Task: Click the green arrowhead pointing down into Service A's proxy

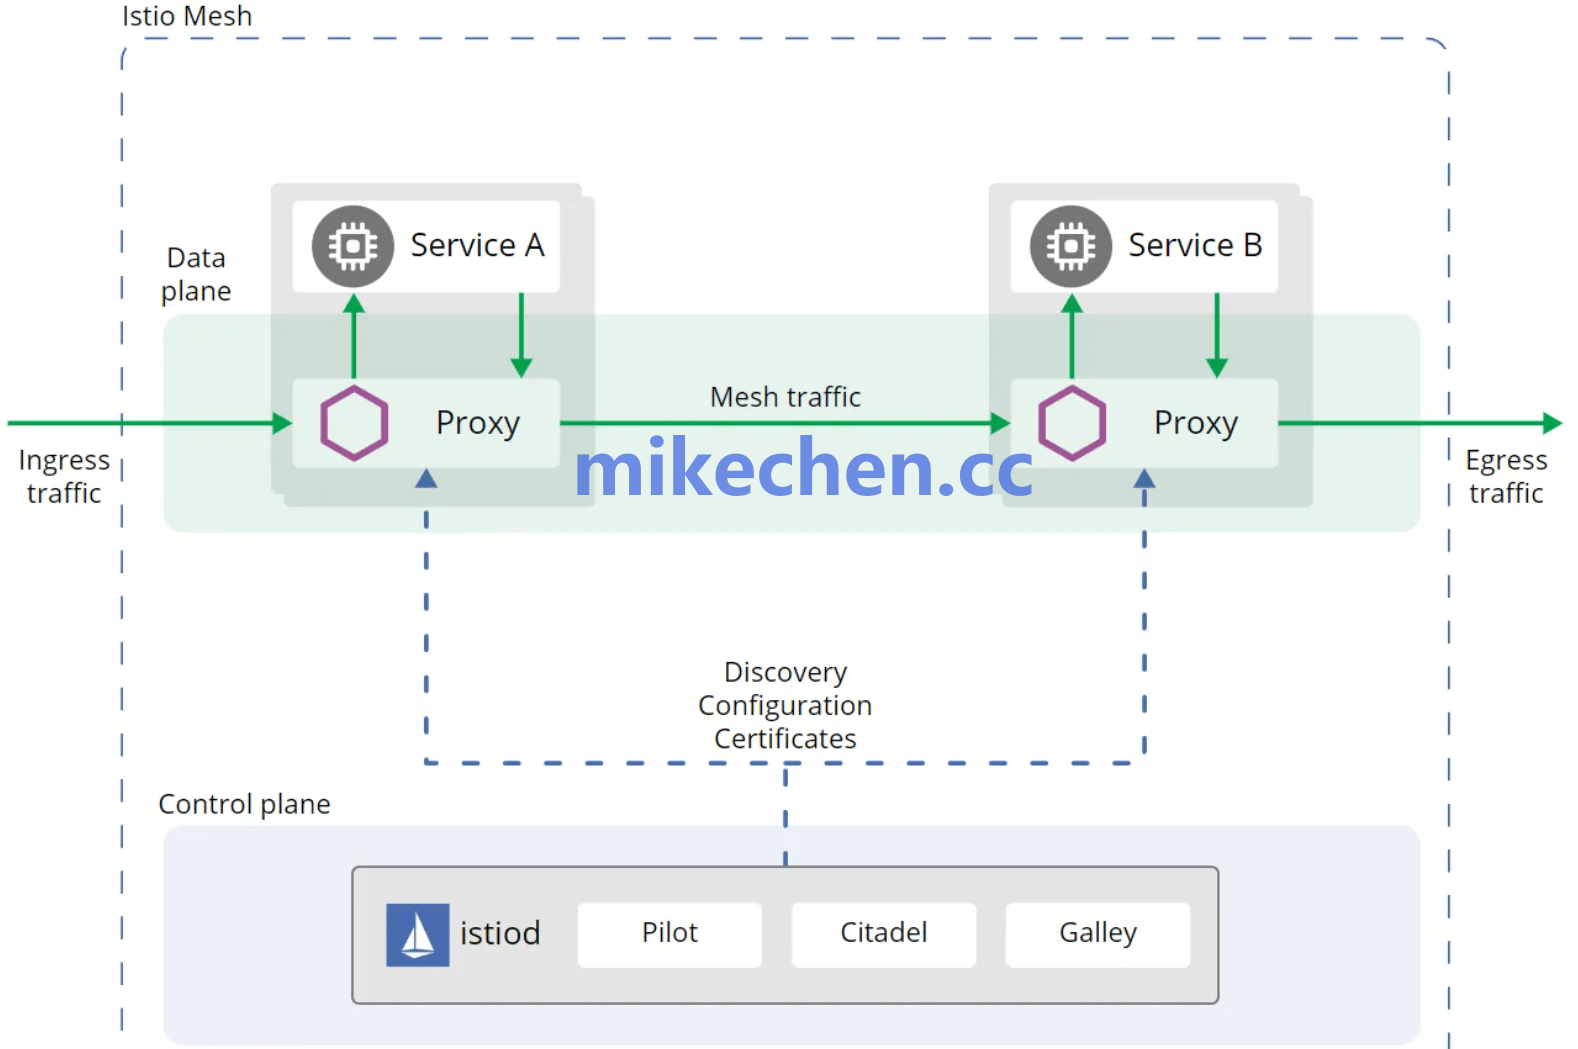Action: coord(521,367)
